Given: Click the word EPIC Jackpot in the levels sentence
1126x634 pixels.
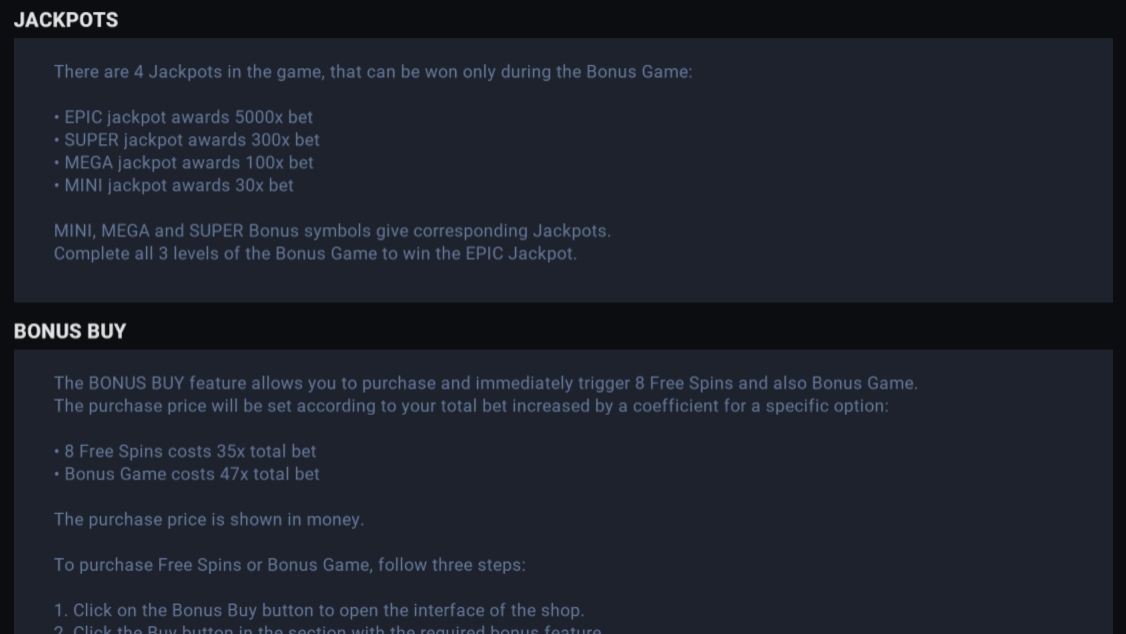Looking at the screenshot, I should [520, 253].
